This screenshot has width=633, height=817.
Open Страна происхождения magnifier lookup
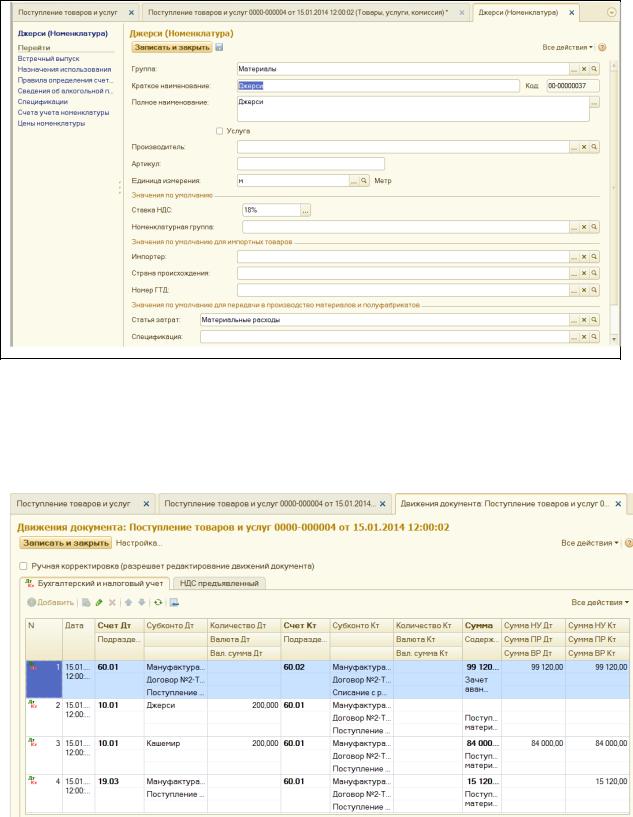coord(594,274)
